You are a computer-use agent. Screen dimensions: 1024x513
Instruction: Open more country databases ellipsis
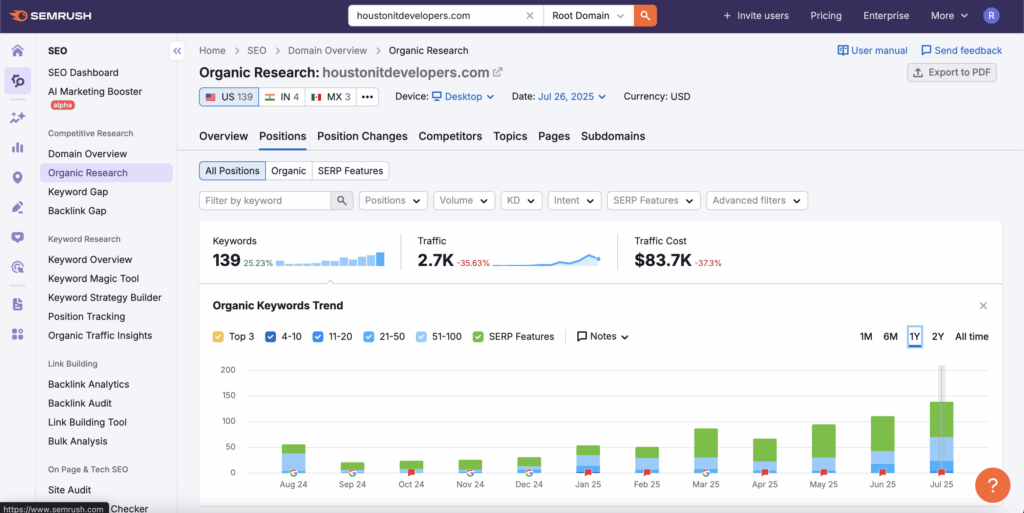[x=368, y=97]
